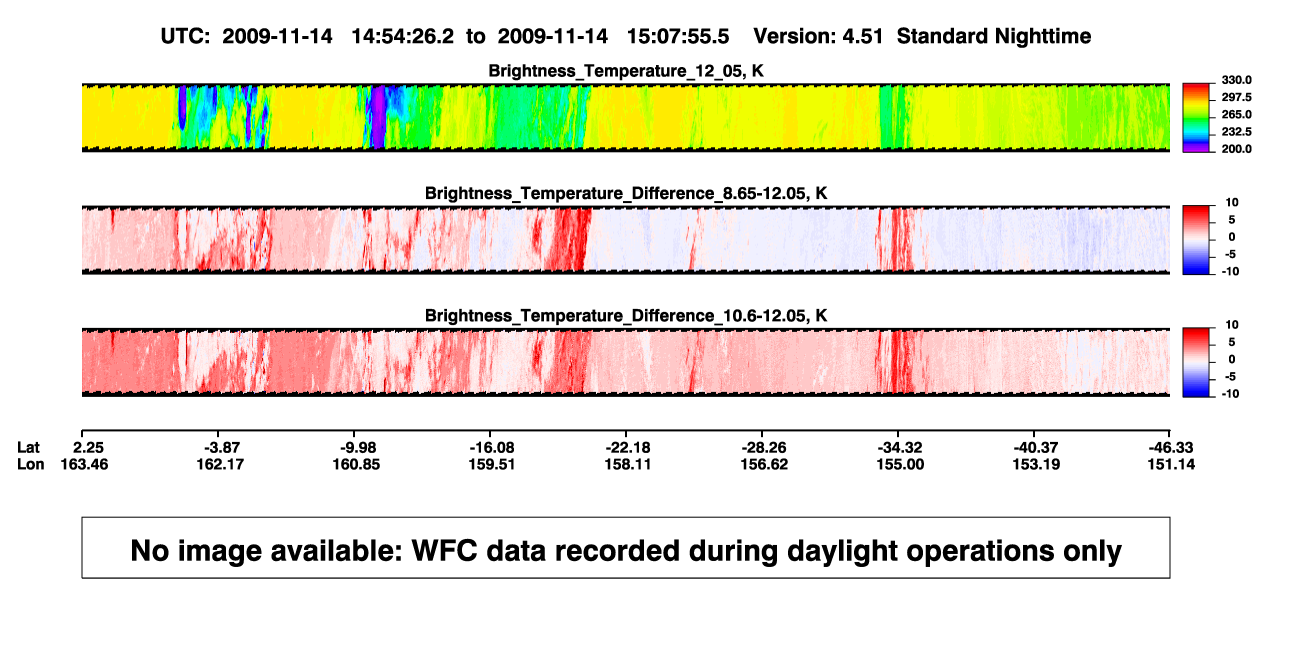The height and width of the screenshot is (667, 1300).
Task: Click the Lon axis label
Action: click(x=29, y=464)
